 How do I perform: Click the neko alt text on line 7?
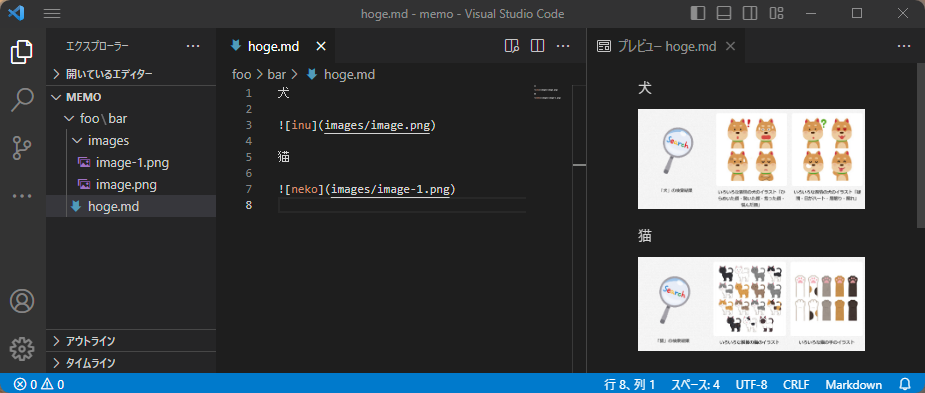coord(305,189)
